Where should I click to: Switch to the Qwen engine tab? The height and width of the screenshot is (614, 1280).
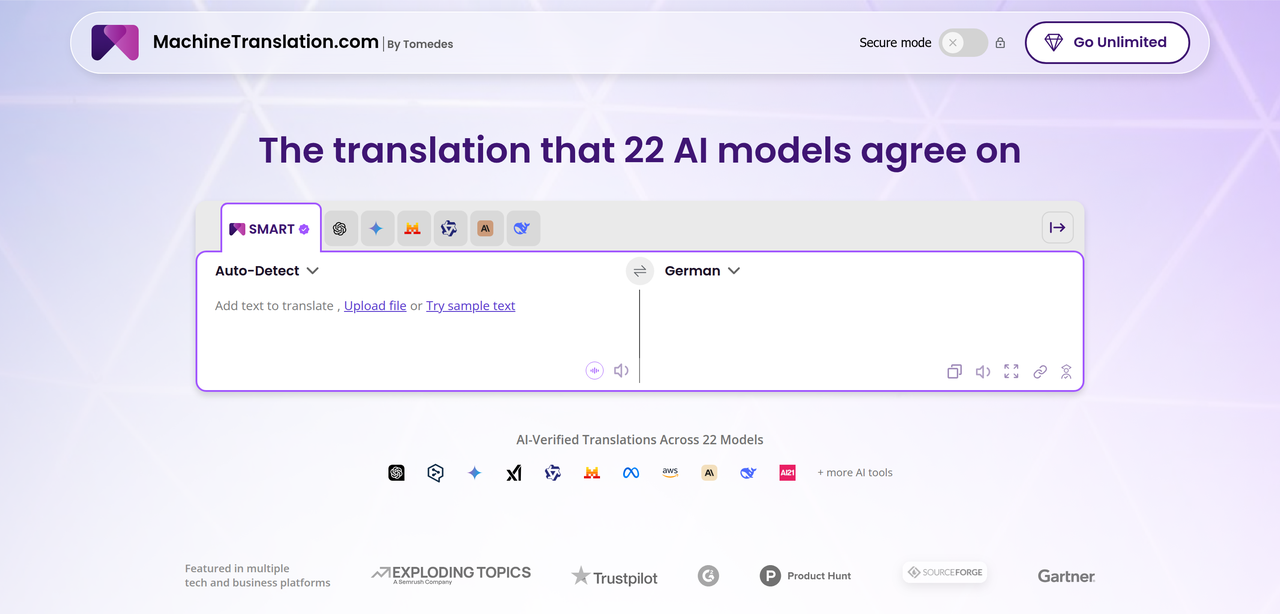pyautogui.click(x=449, y=228)
